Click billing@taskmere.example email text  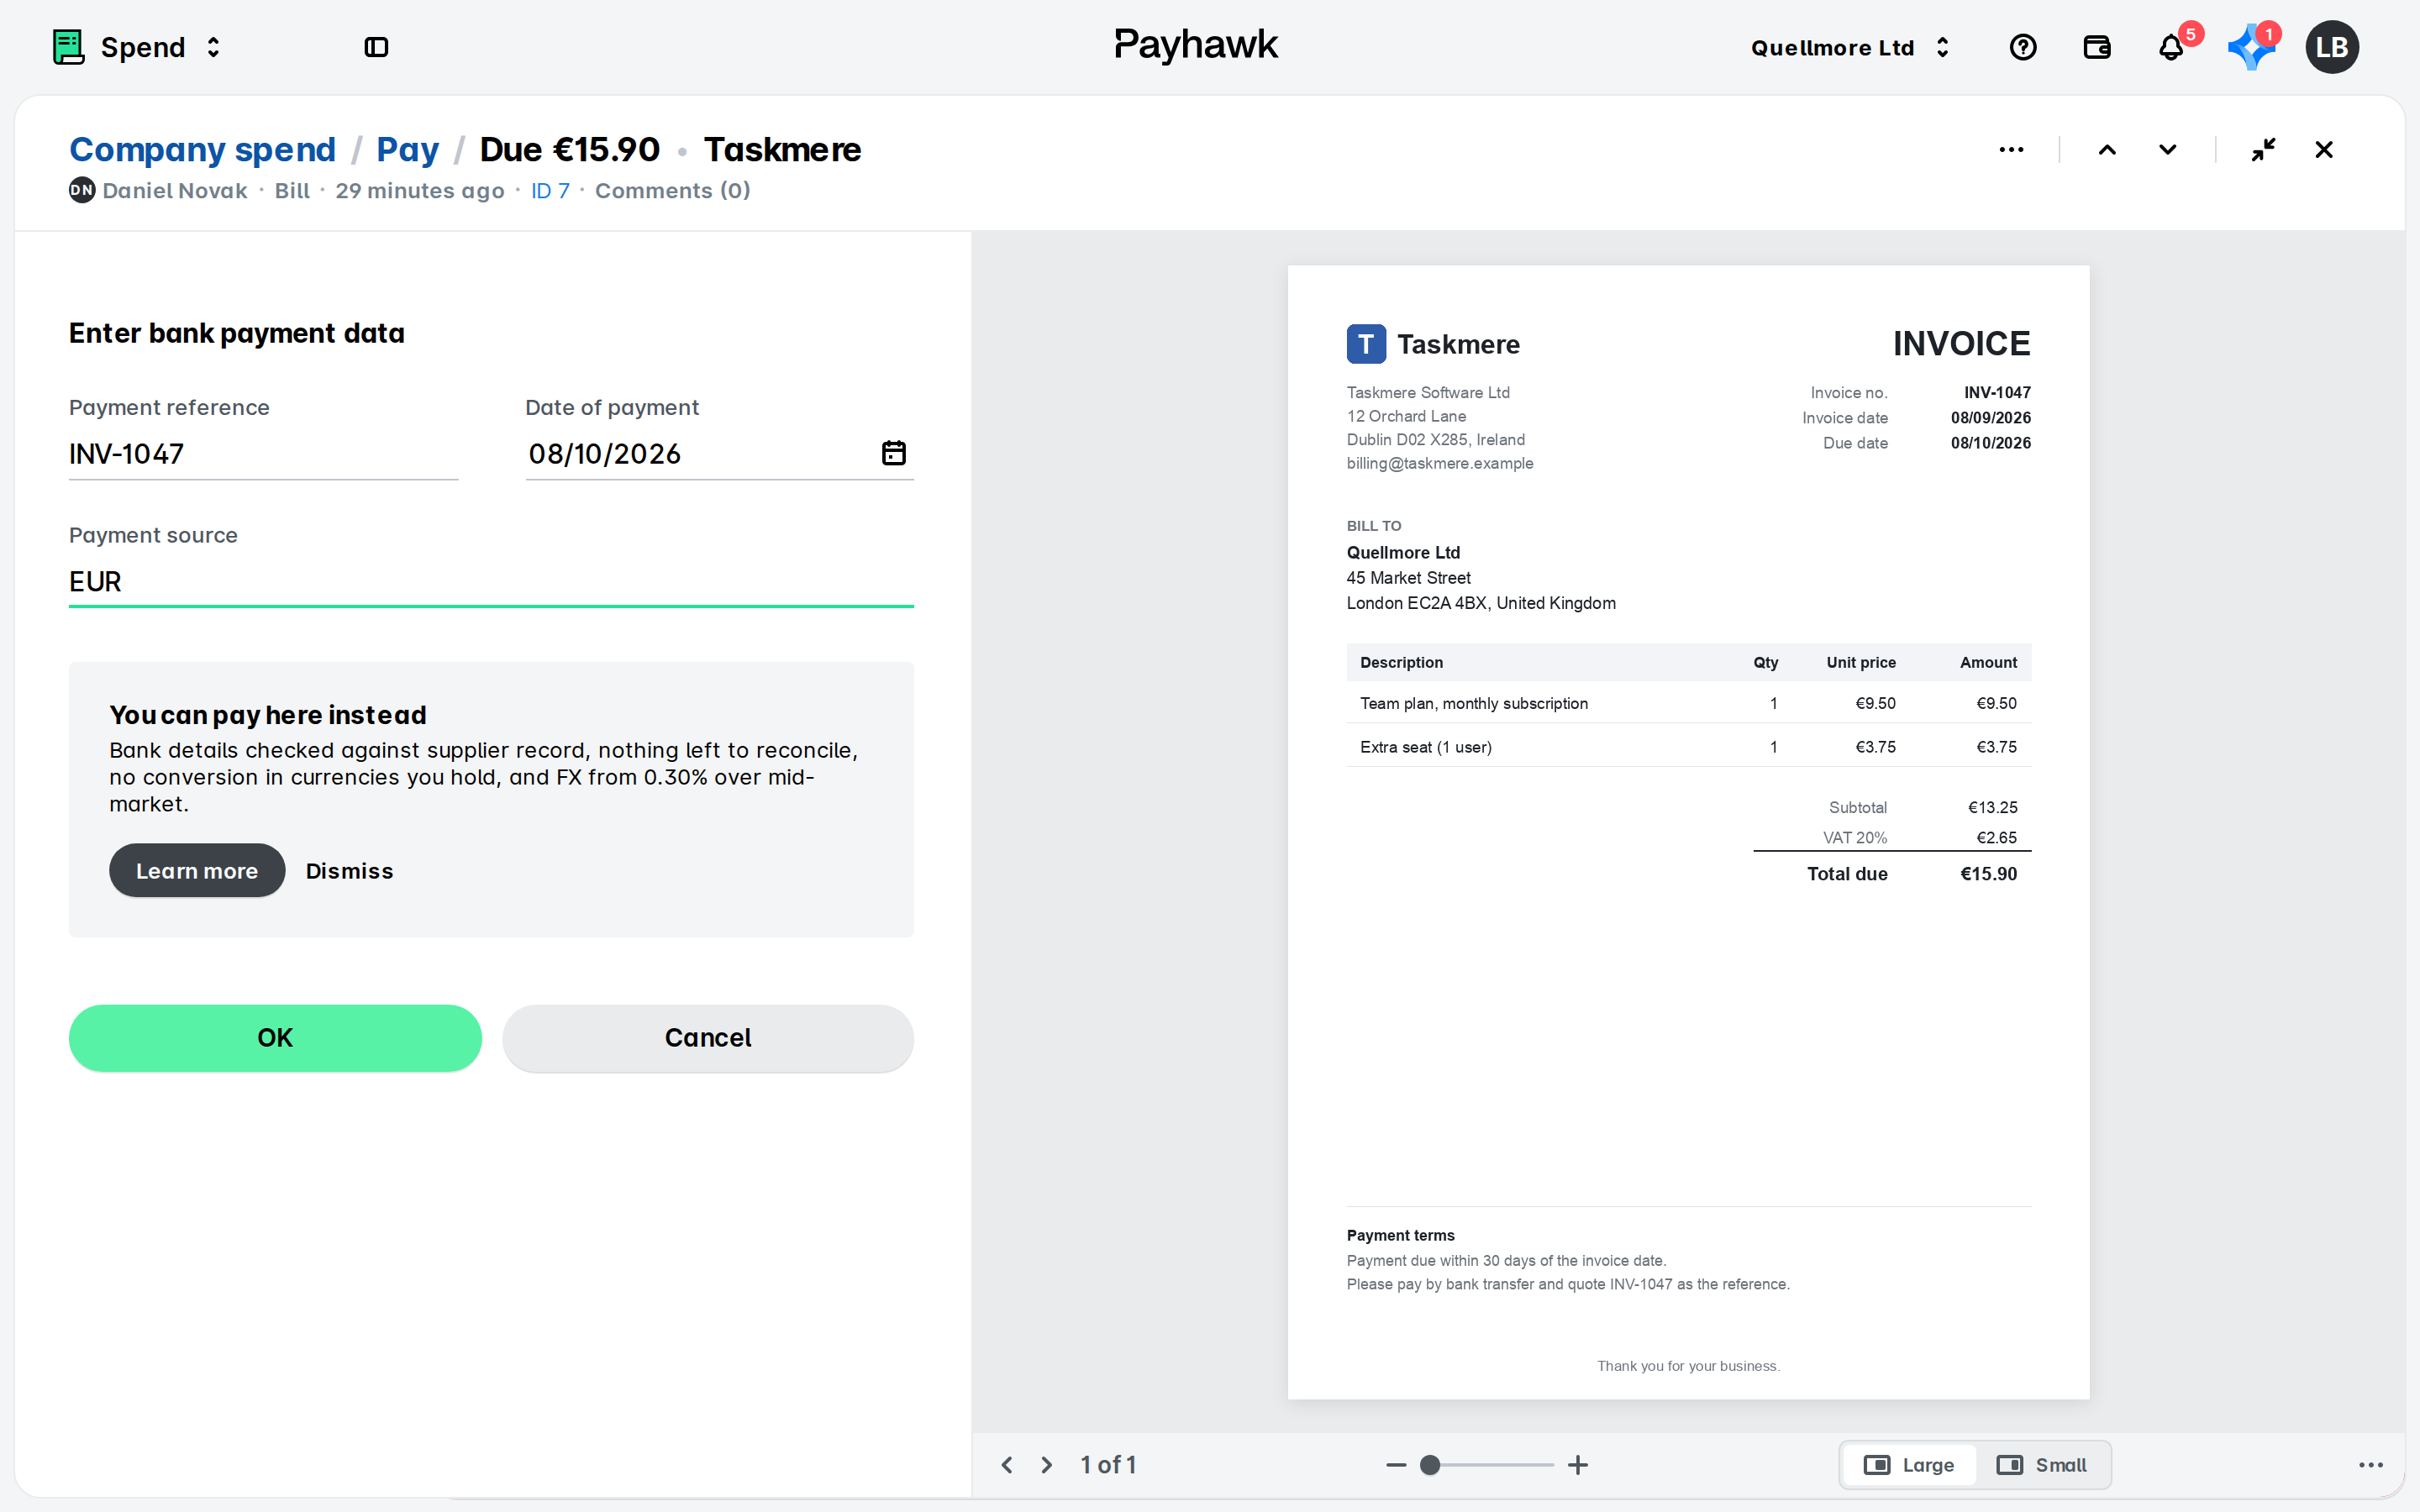(1440, 463)
